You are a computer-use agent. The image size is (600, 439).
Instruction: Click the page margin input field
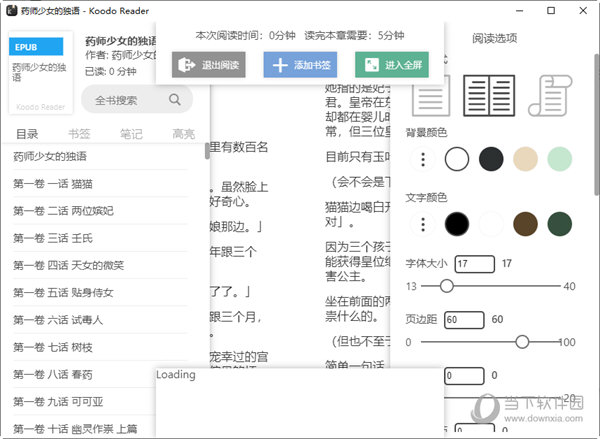(x=464, y=320)
